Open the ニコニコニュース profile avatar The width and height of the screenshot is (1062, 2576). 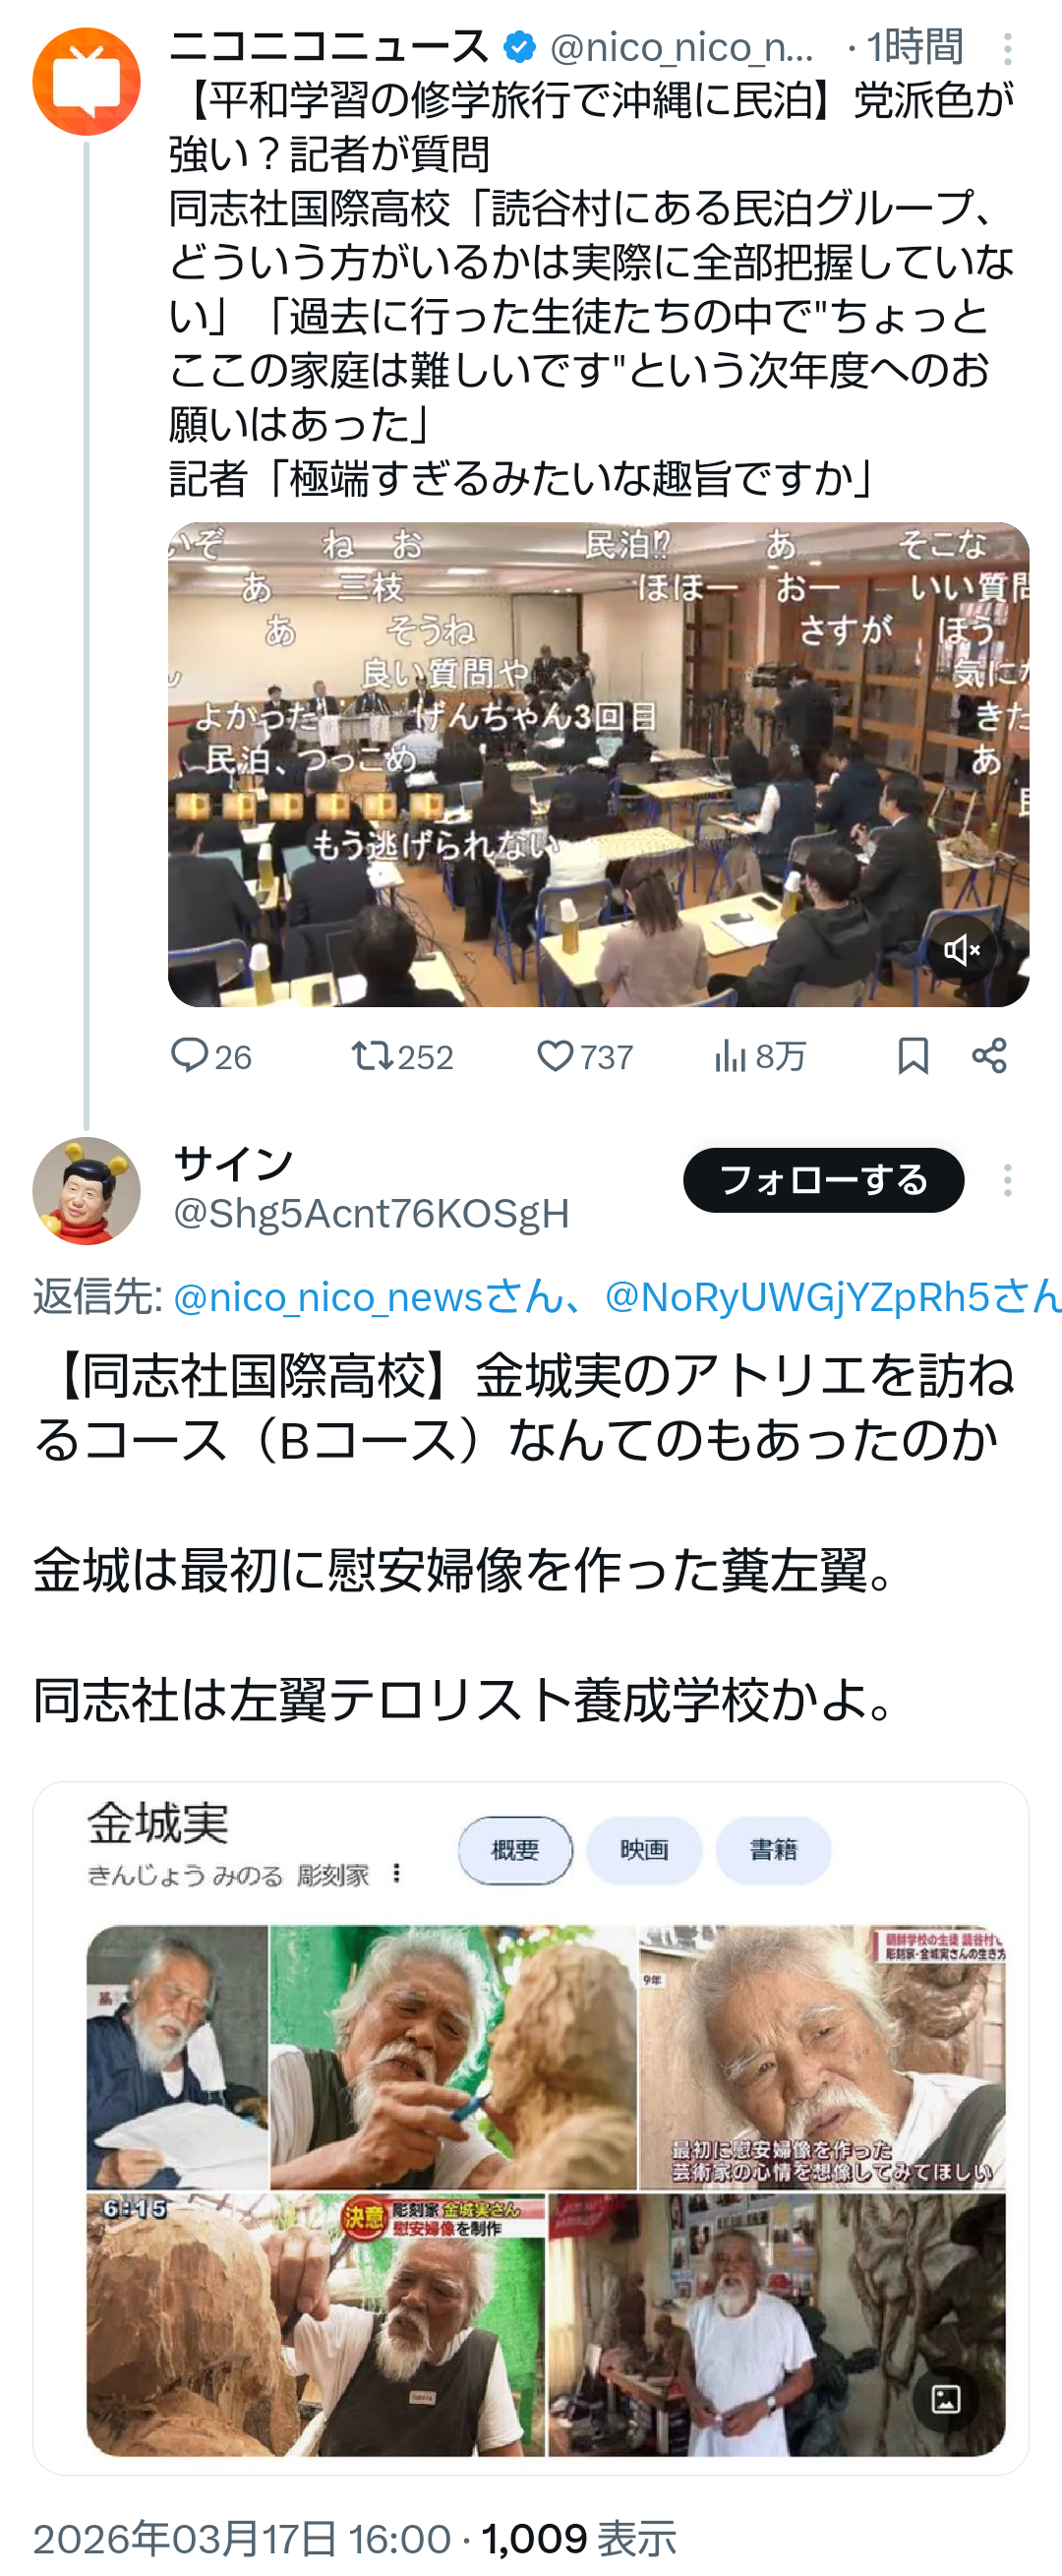[86, 81]
